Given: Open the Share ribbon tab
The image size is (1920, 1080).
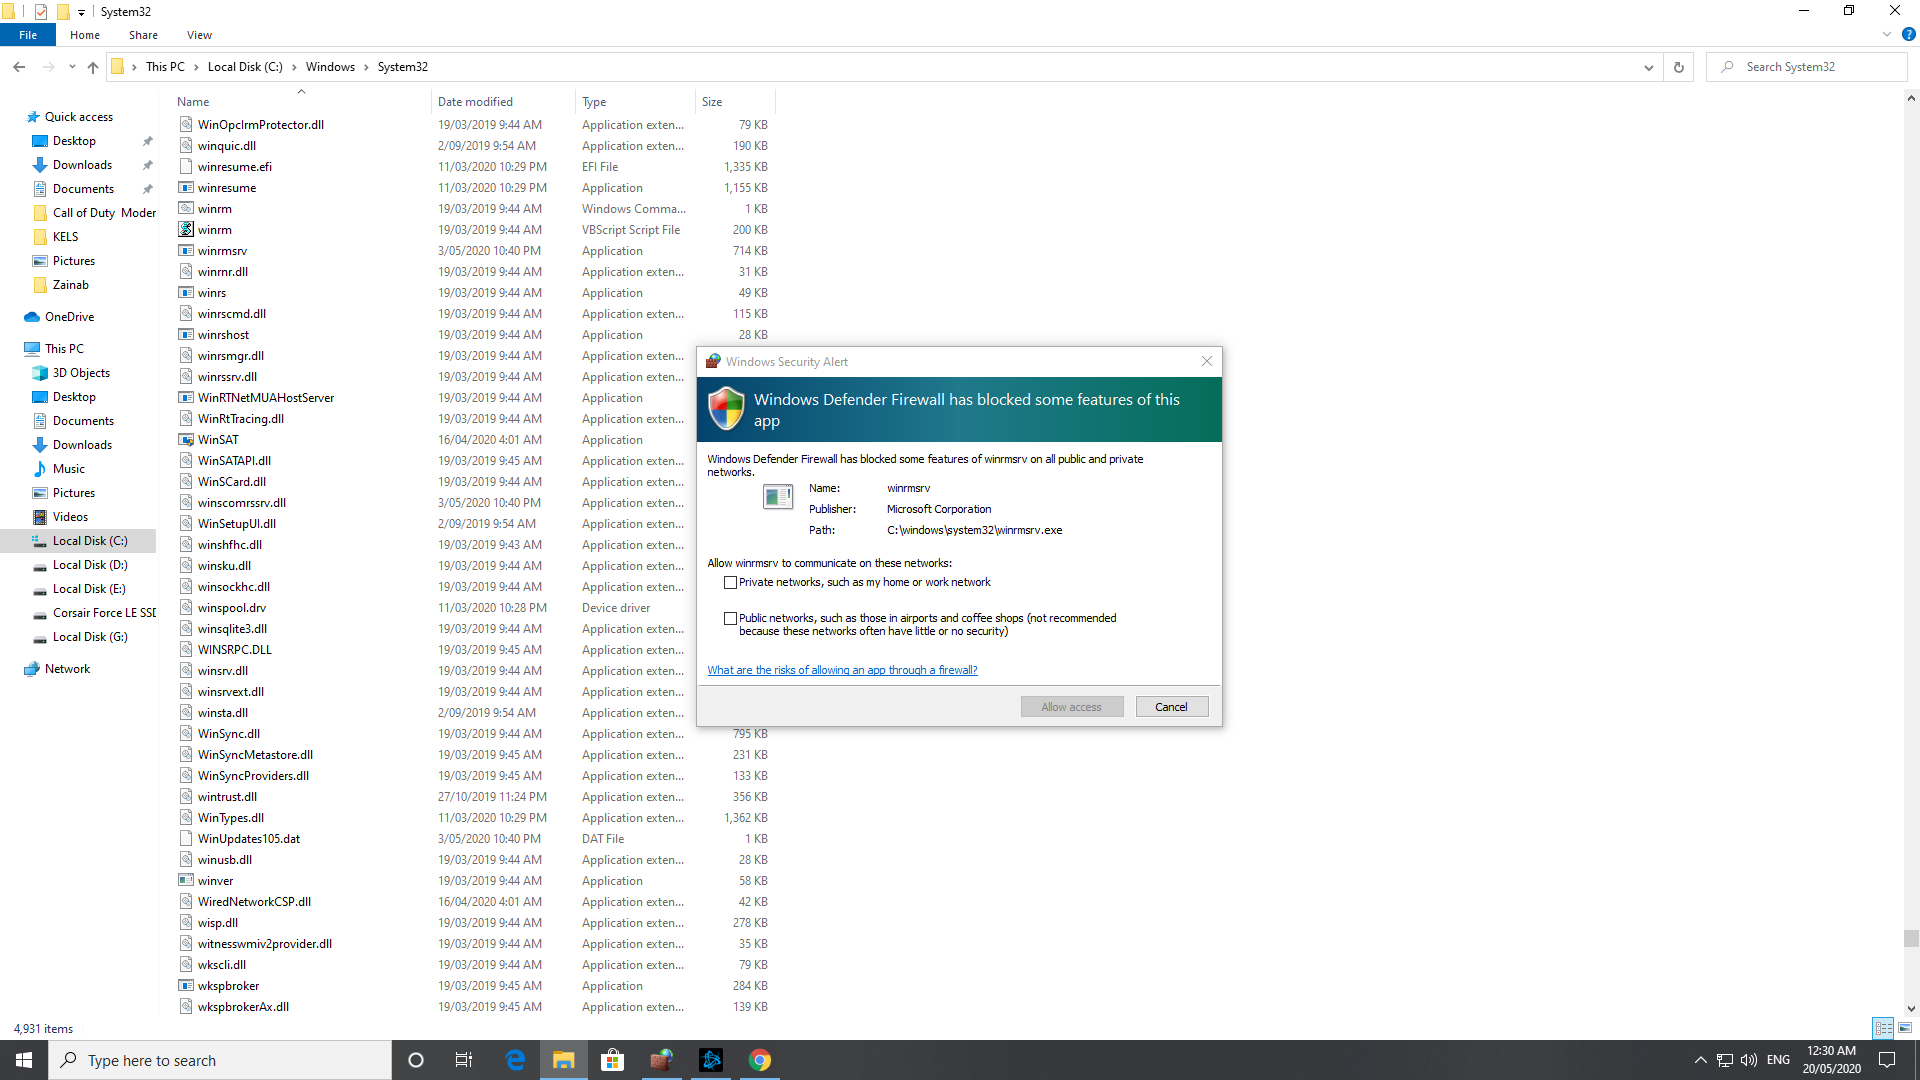Looking at the screenshot, I should coord(143,35).
